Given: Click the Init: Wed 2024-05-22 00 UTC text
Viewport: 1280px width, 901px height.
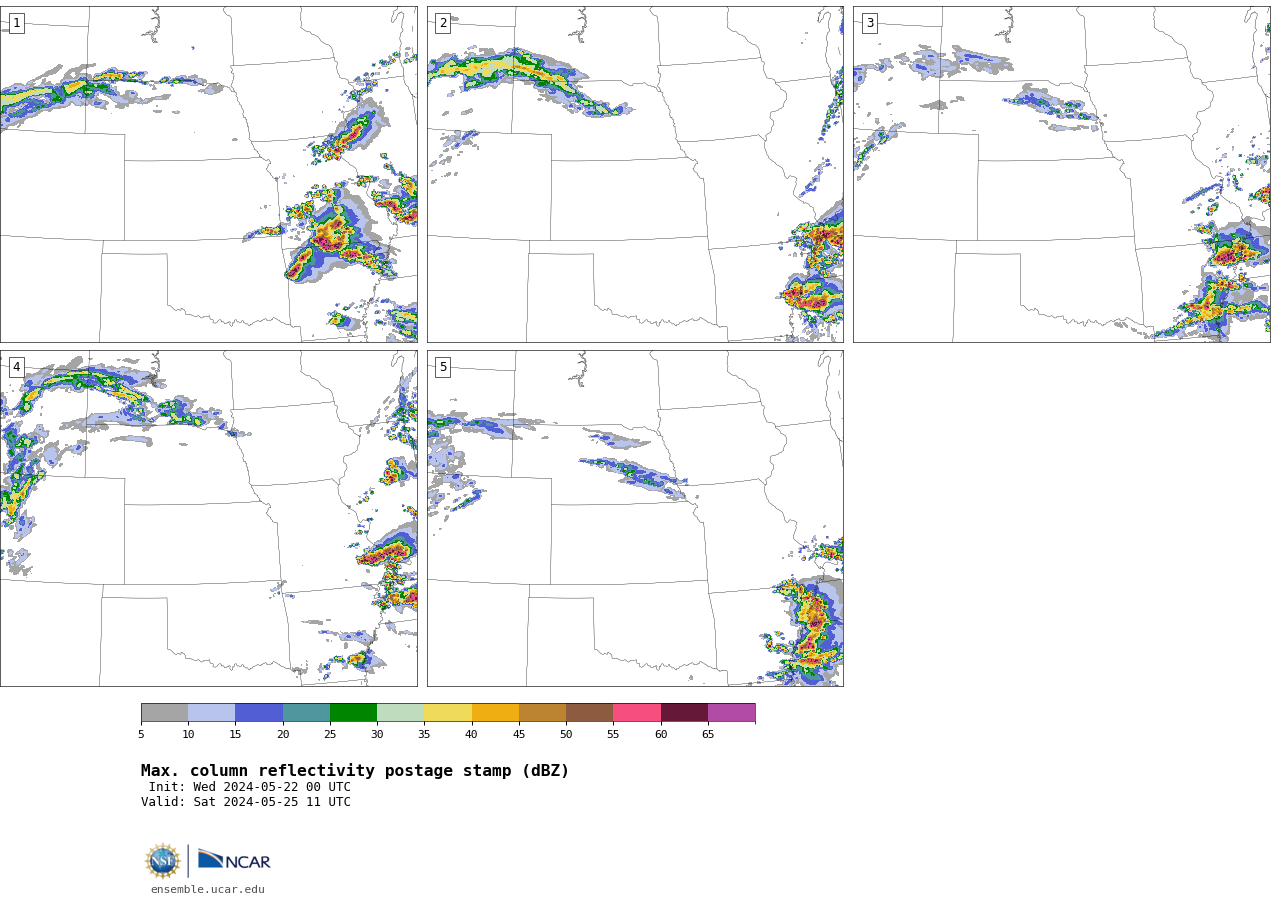Looking at the screenshot, I should point(250,787).
